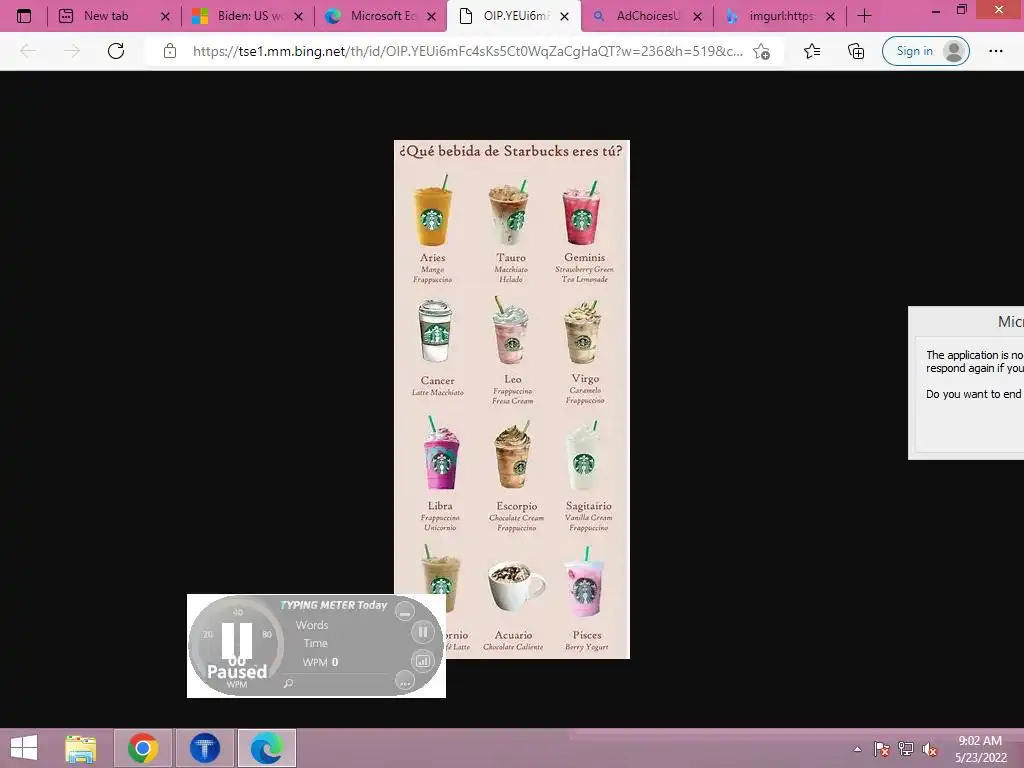Close the New tab tab
Image resolution: width=1024 pixels, height=768 pixels.
click(x=165, y=16)
